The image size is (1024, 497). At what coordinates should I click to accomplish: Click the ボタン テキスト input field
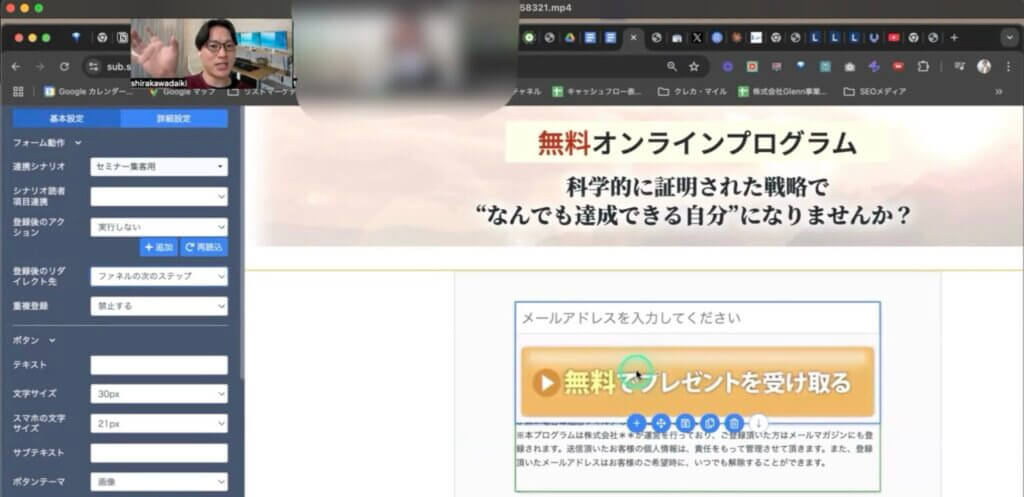tap(159, 365)
